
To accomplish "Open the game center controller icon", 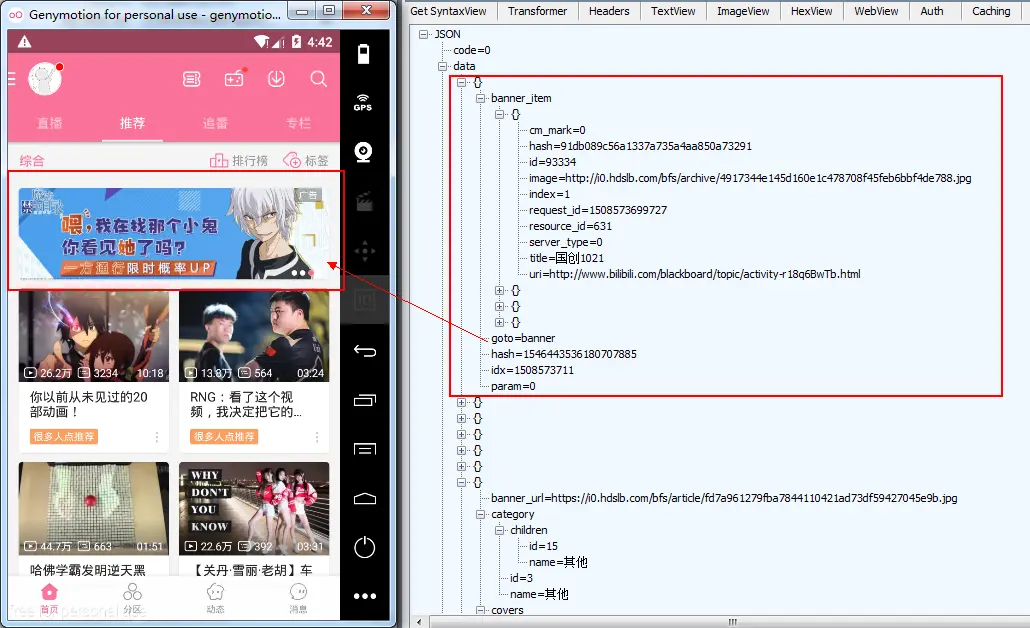I will 235,79.
